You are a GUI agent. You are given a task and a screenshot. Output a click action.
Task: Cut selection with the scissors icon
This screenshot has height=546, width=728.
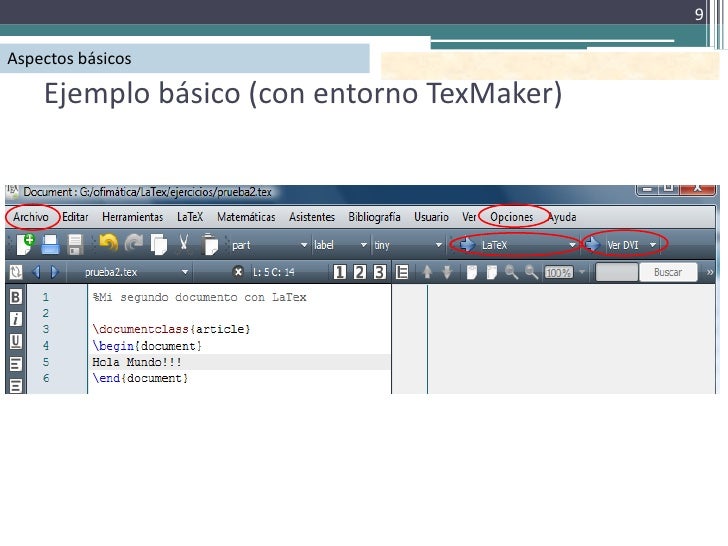tap(184, 243)
